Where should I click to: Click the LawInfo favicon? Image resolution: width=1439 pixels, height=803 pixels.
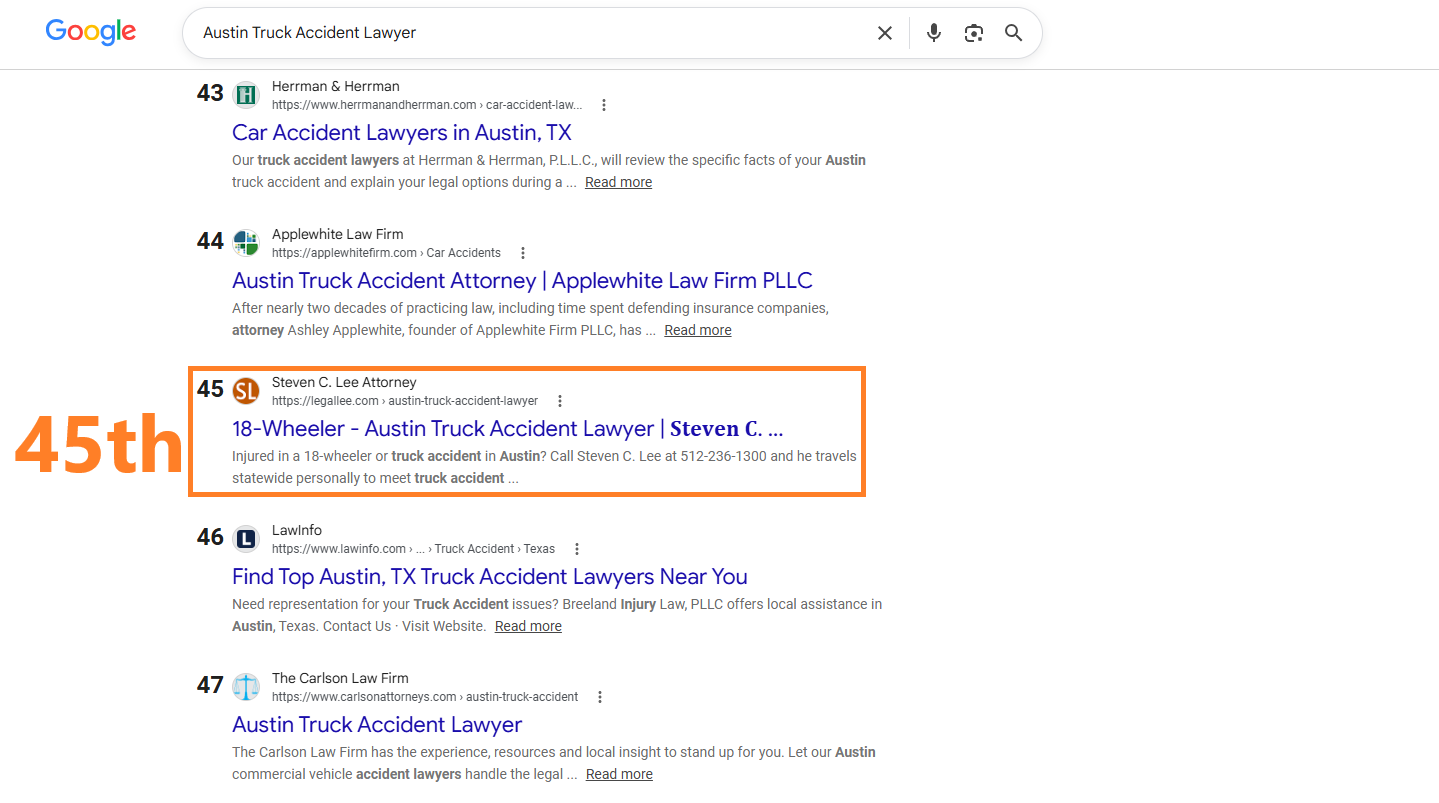(246, 539)
